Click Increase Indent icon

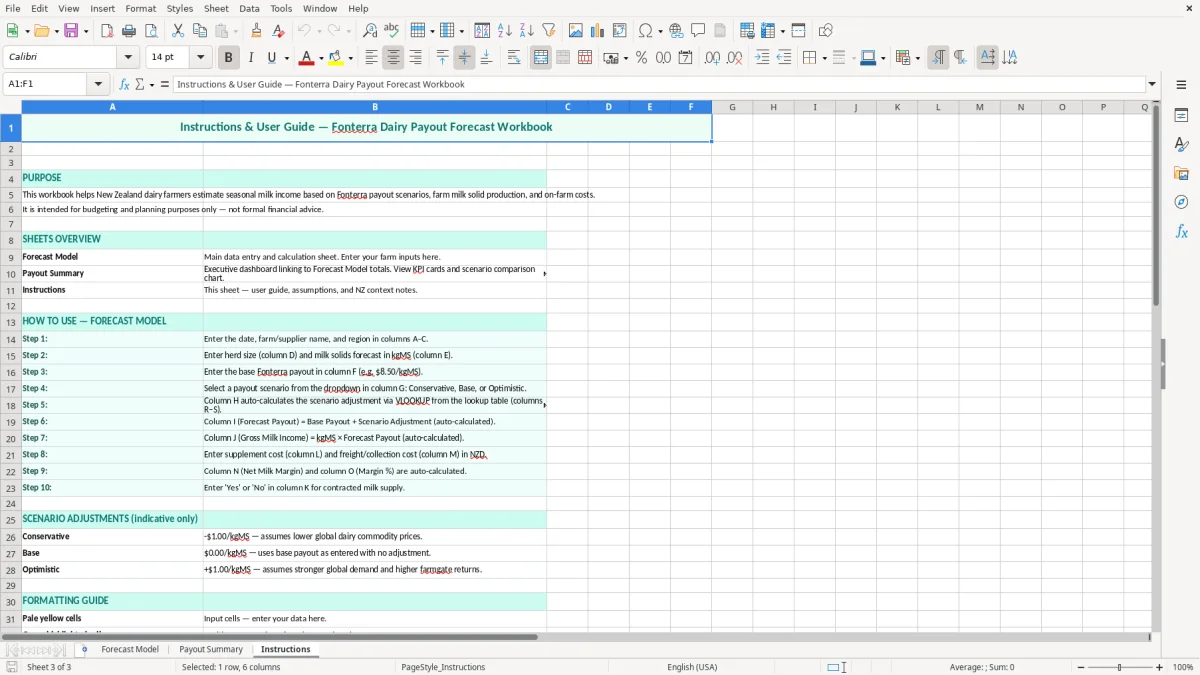tap(762, 58)
